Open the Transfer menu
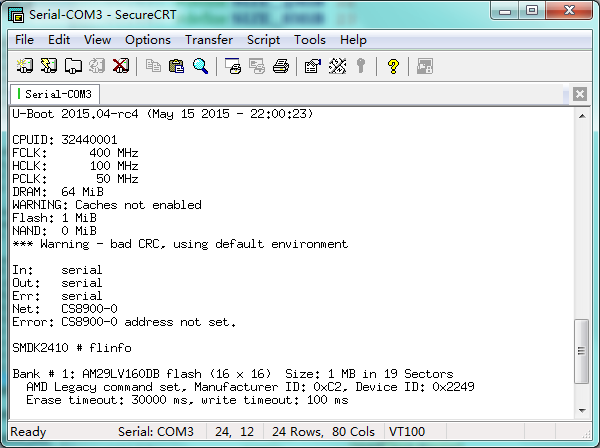 [x=209, y=40]
